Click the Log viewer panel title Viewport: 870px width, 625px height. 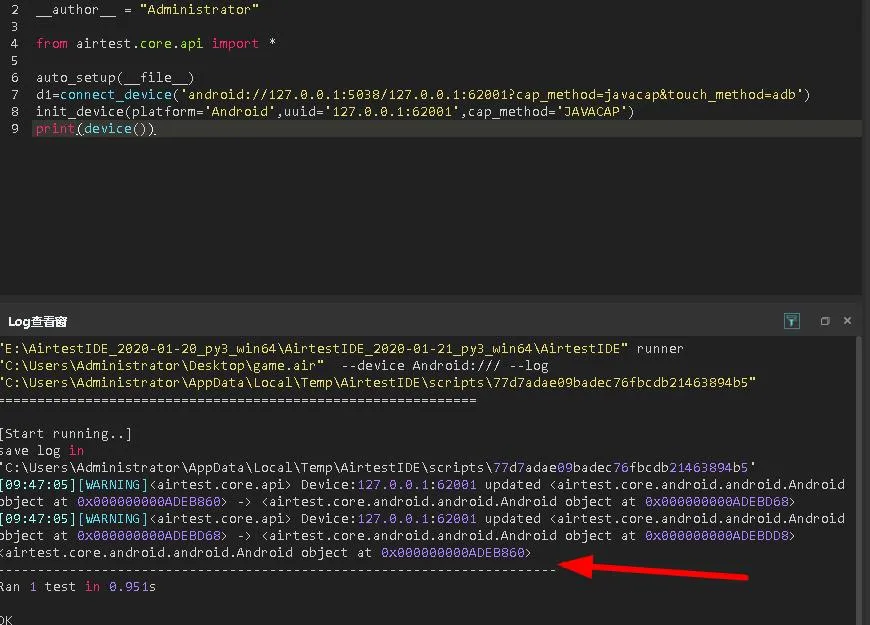[x=38, y=321]
